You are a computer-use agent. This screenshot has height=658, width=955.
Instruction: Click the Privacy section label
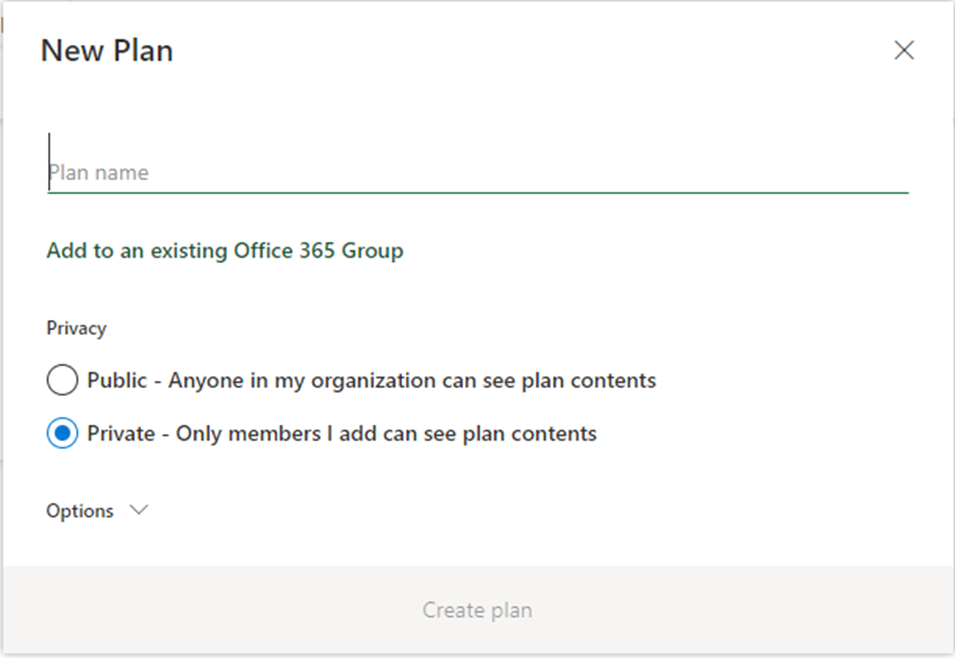click(x=77, y=328)
